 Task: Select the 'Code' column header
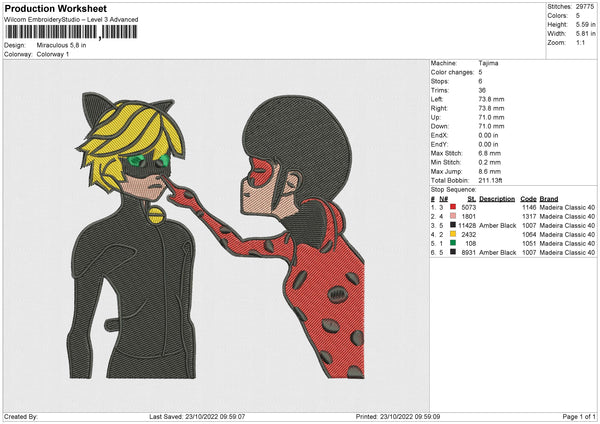[x=528, y=199]
